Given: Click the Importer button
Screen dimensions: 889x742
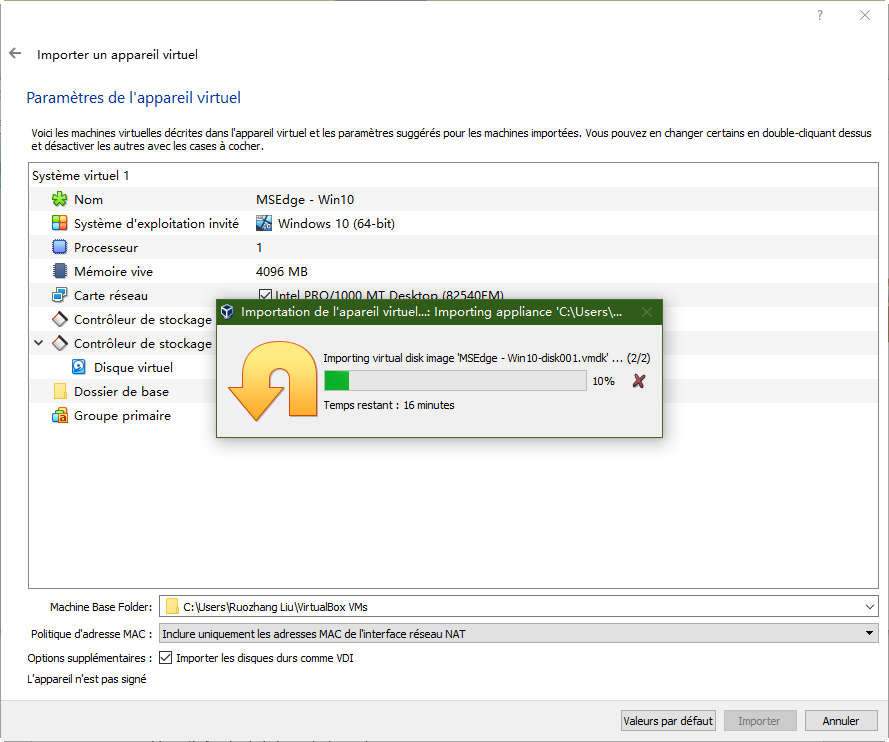Looking at the screenshot, I should pos(759,720).
